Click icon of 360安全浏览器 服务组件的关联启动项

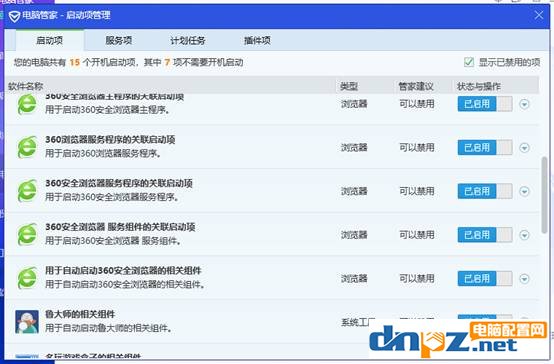27,235
